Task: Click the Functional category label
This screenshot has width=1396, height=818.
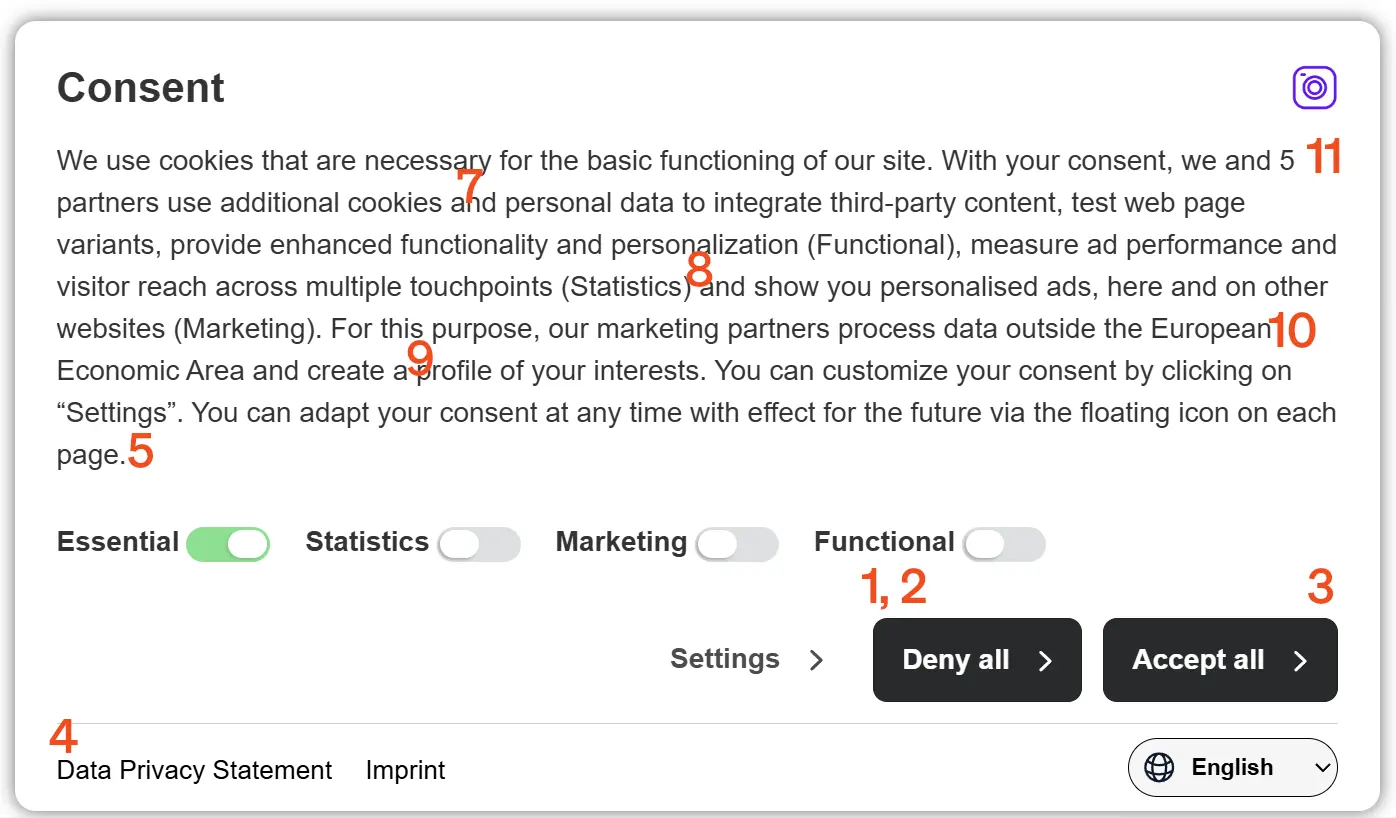Action: (884, 542)
